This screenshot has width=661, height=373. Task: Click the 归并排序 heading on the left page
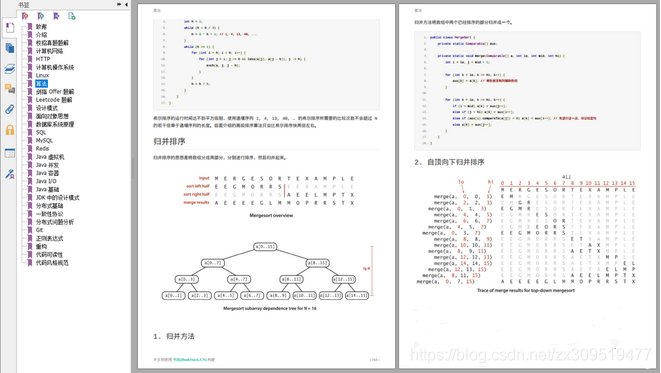click(x=169, y=142)
